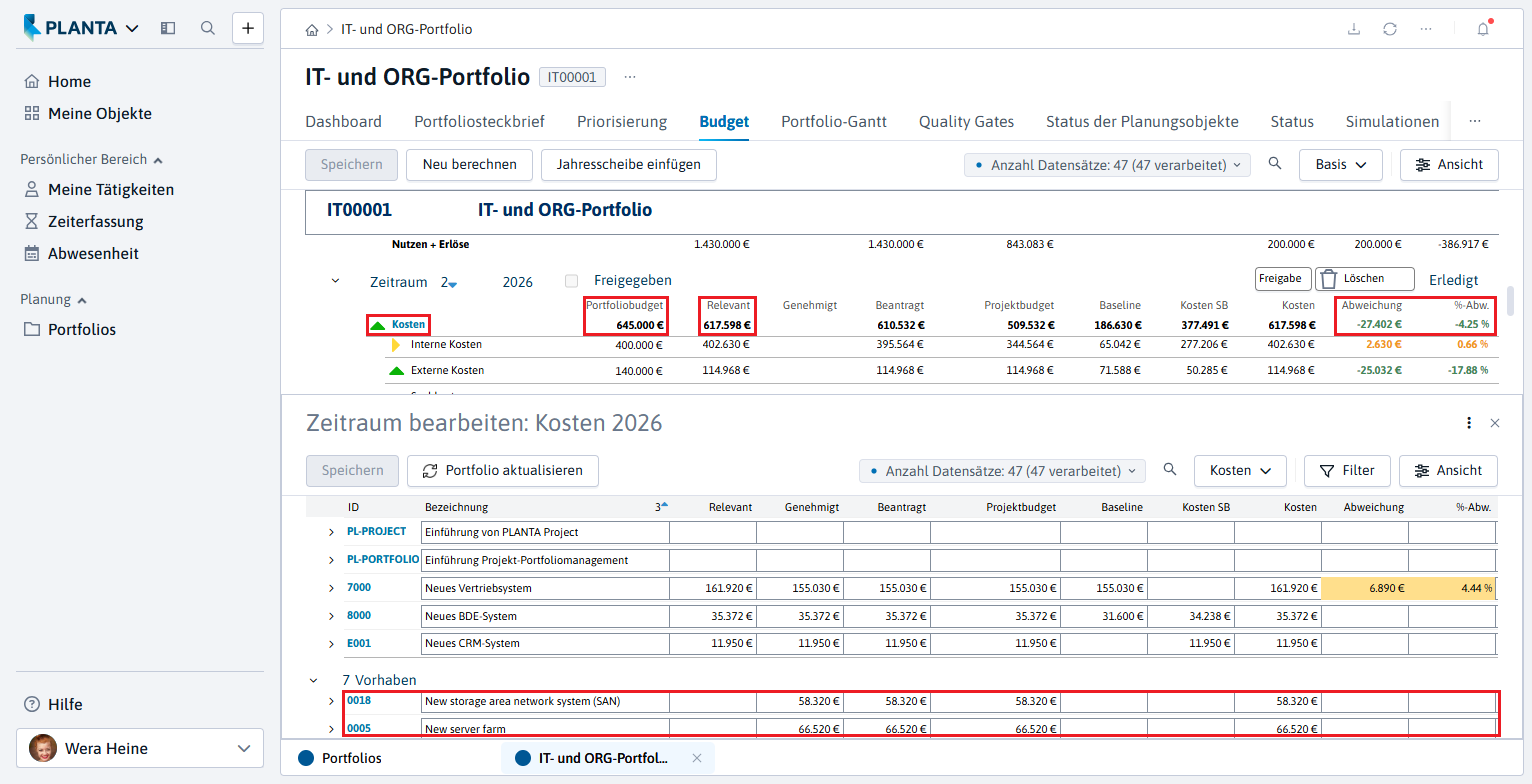Viewport: 1532px width, 784px height.
Task: Select the Quality Gates tab
Action: [966, 122]
